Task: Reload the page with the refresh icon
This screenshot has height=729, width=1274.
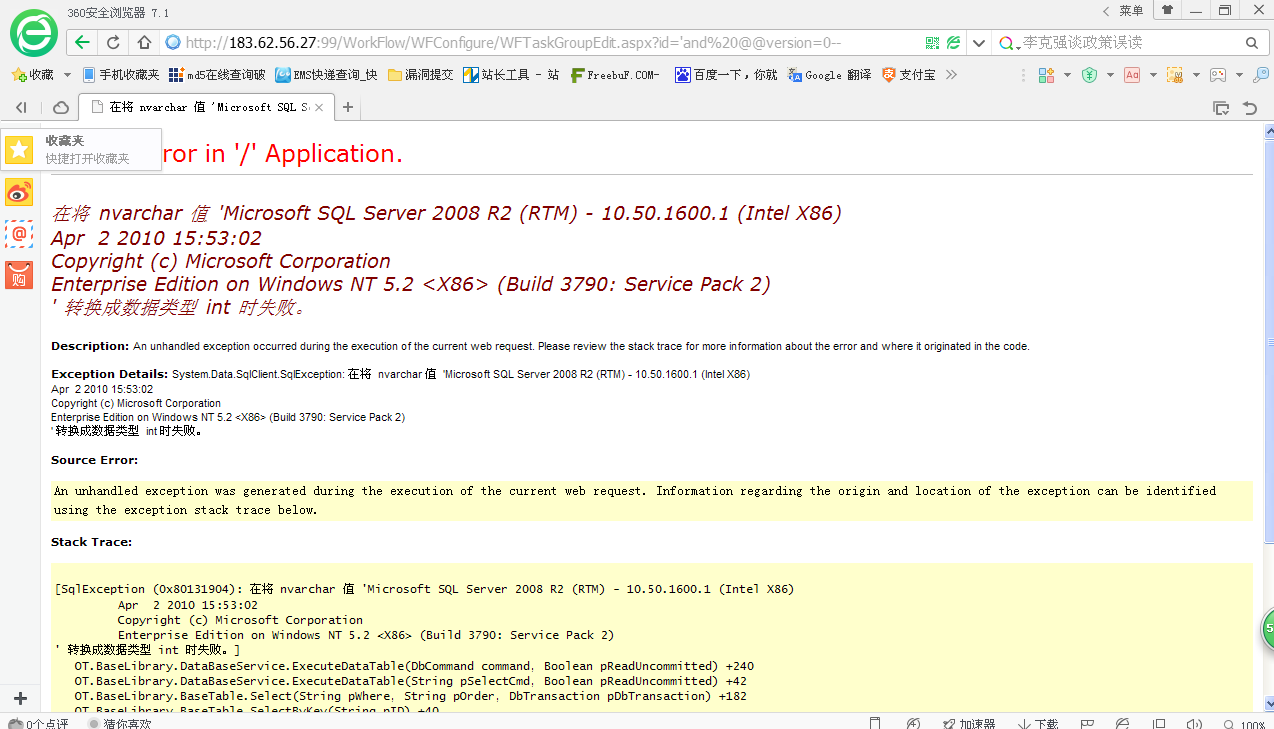Action: [x=113, y=43]
